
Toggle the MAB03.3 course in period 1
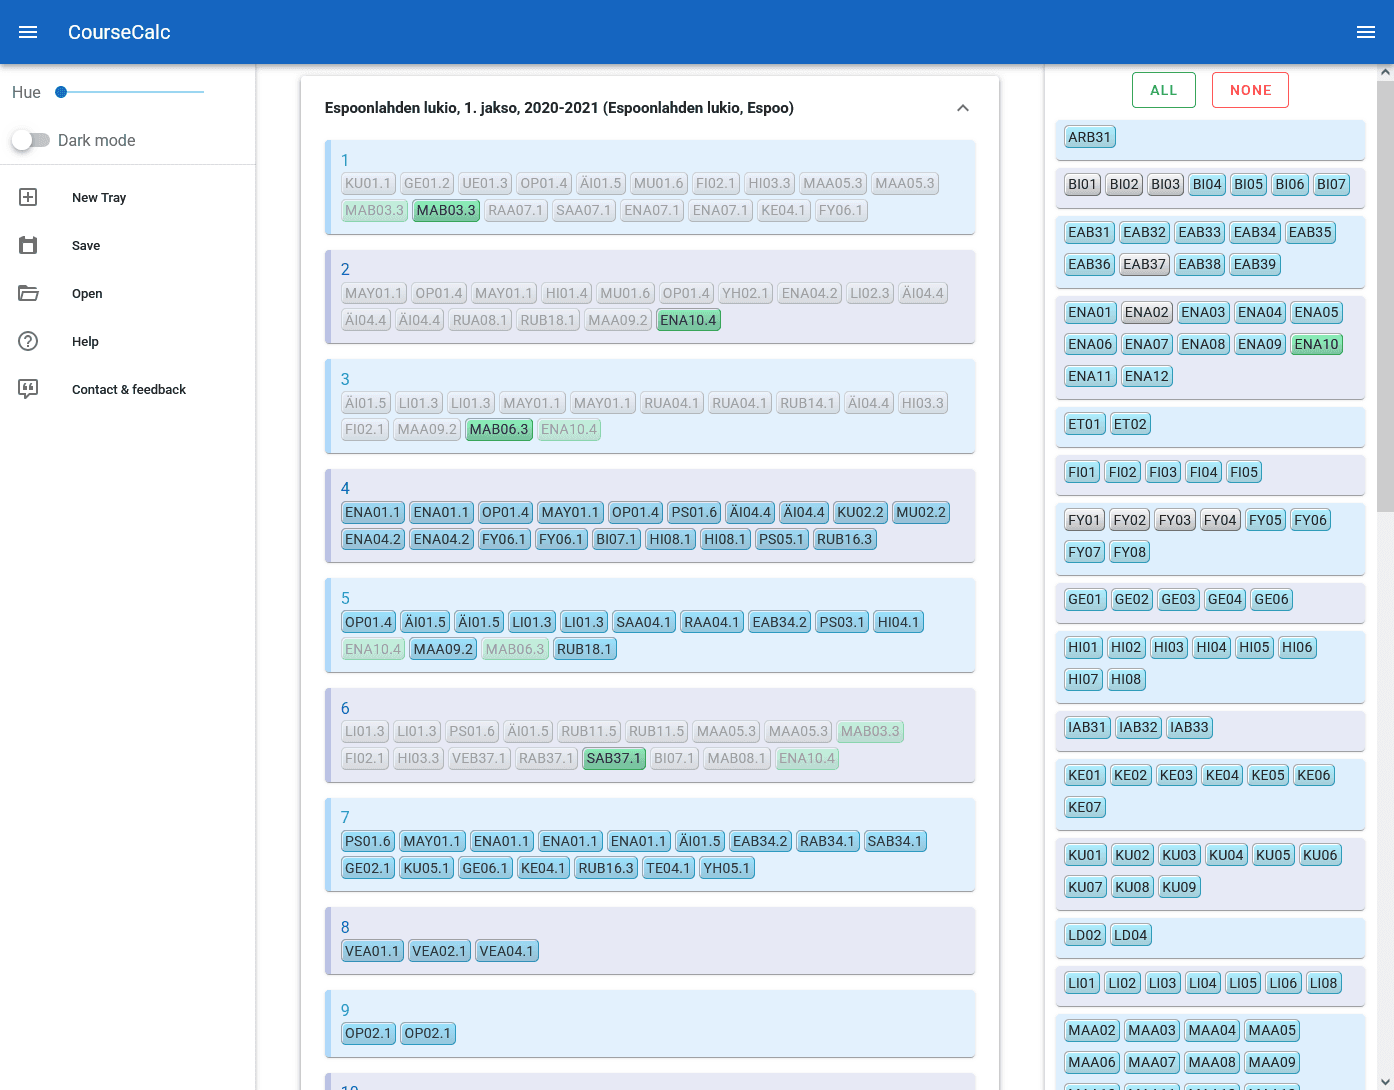pyautogui.click(x=446, y=210)
